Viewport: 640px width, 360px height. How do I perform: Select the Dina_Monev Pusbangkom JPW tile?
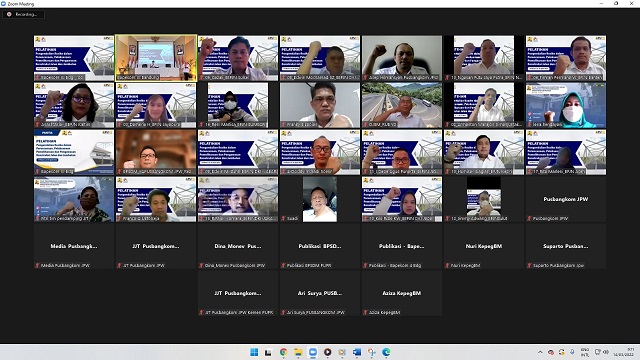(x=238, y=246)
